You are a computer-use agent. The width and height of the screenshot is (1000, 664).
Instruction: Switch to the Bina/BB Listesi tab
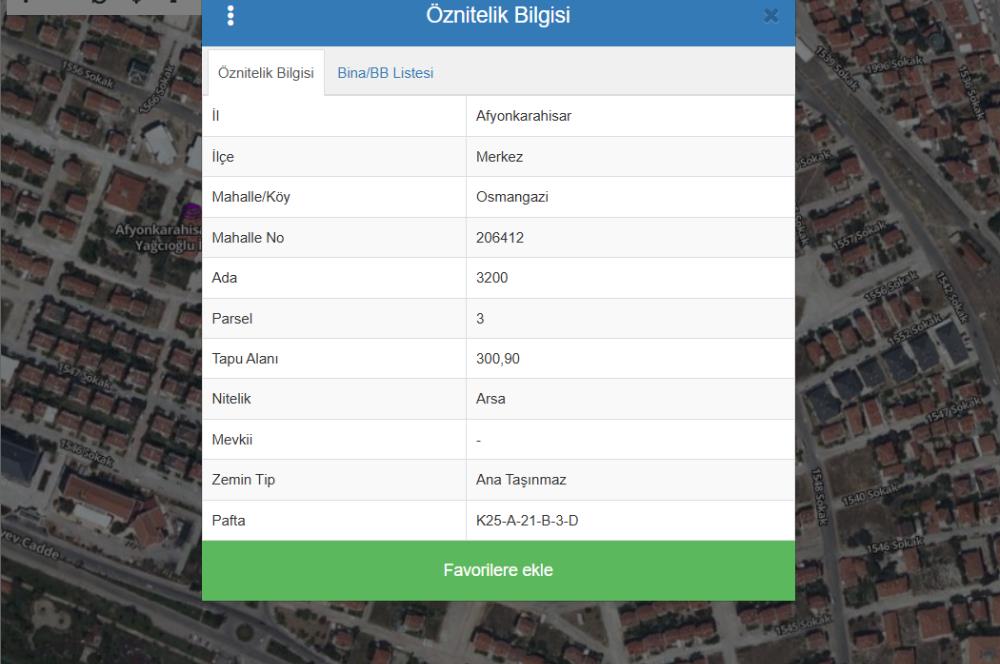pos(385,72)
